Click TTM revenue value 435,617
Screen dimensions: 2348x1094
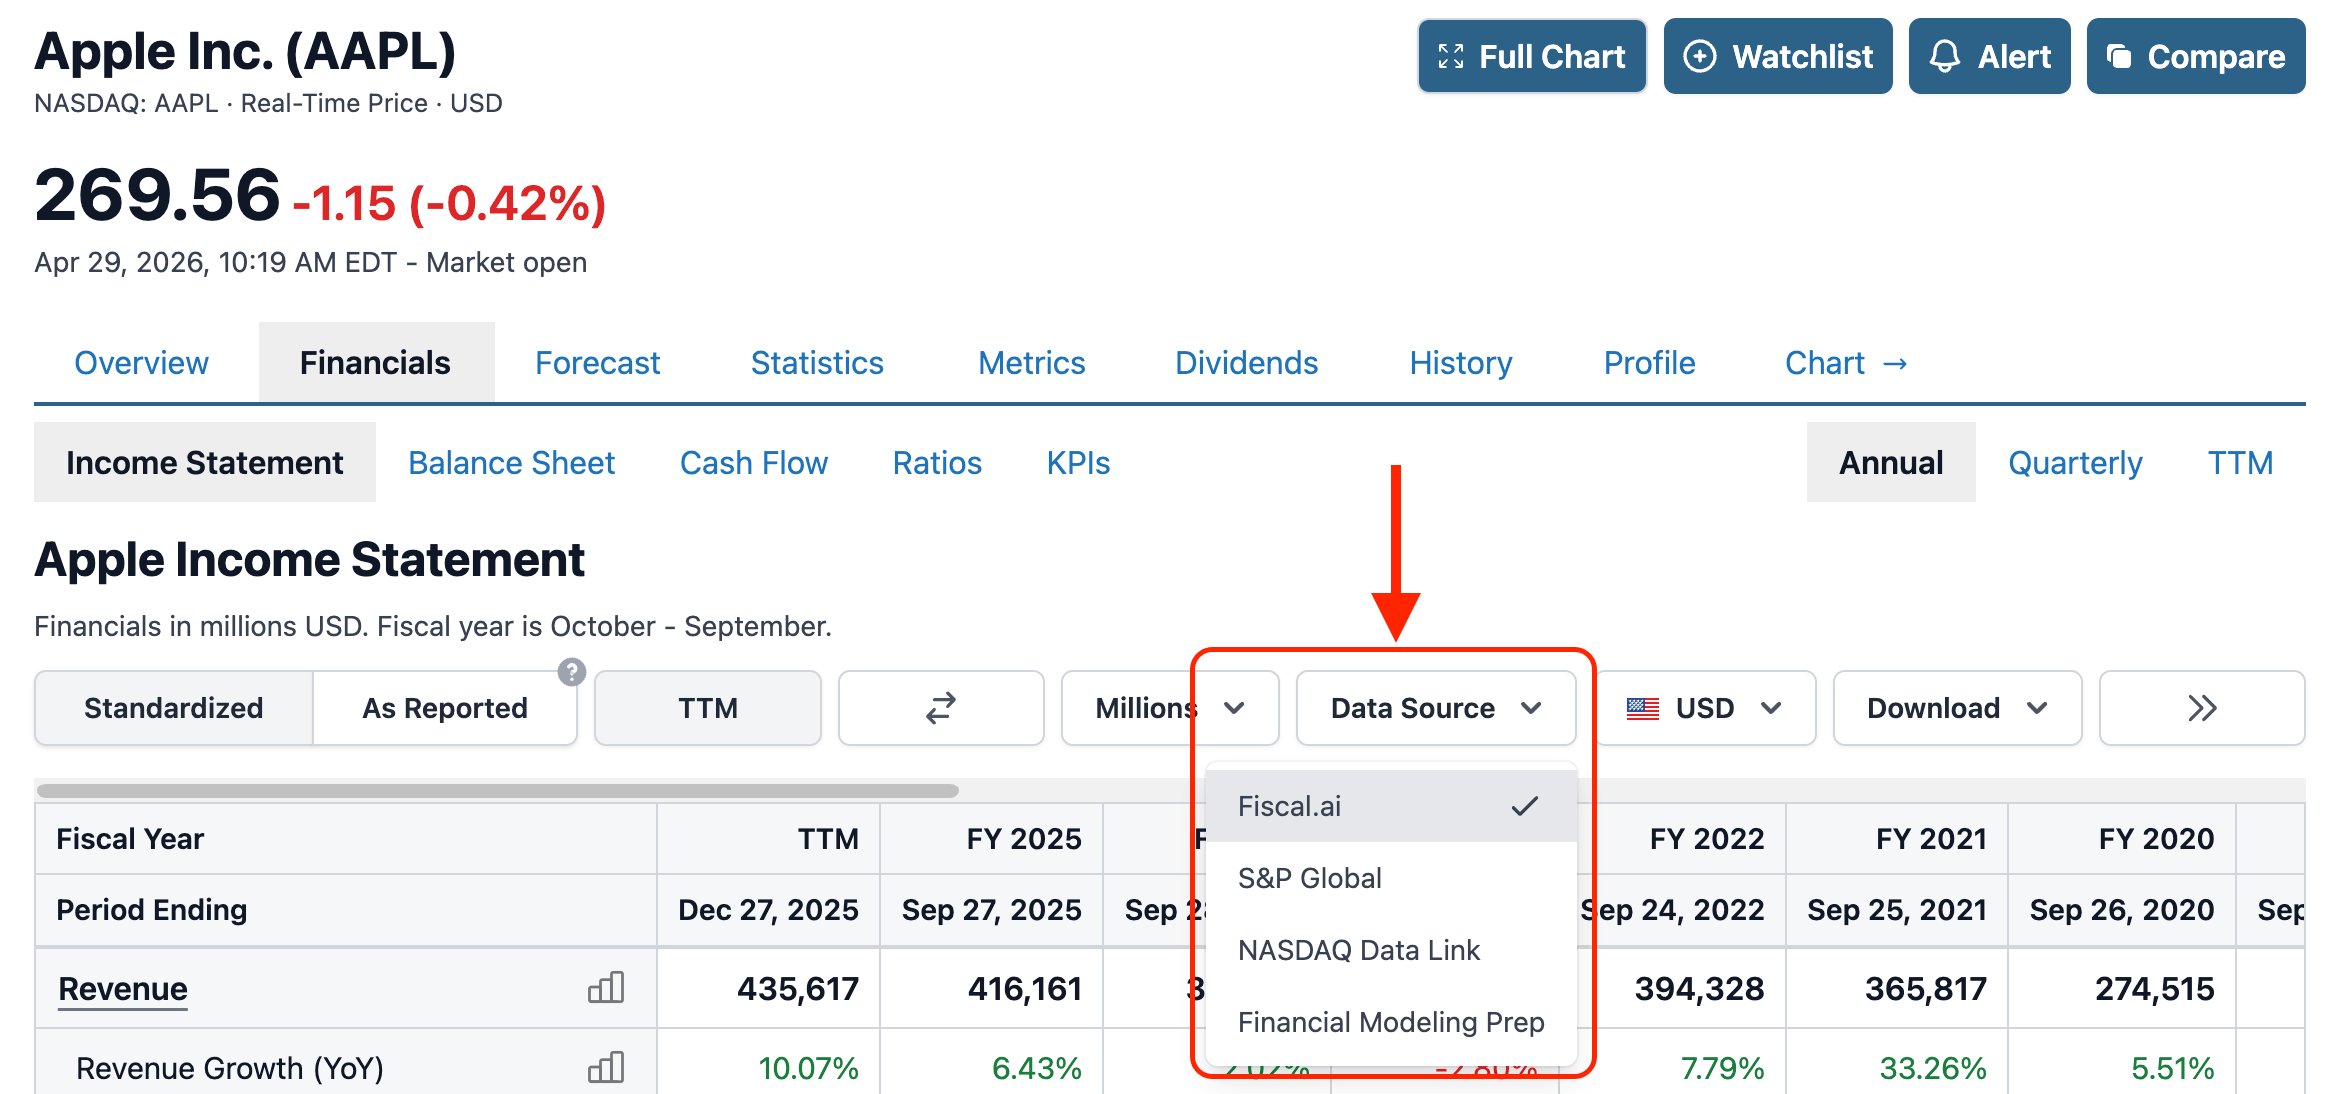[798, 989]
